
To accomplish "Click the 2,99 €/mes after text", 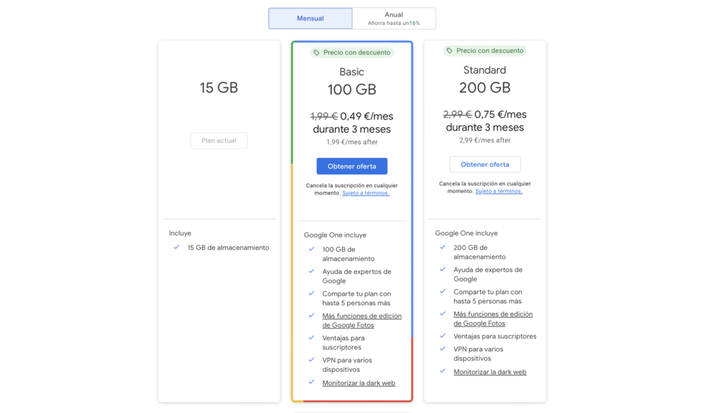I will pos(485,140).
